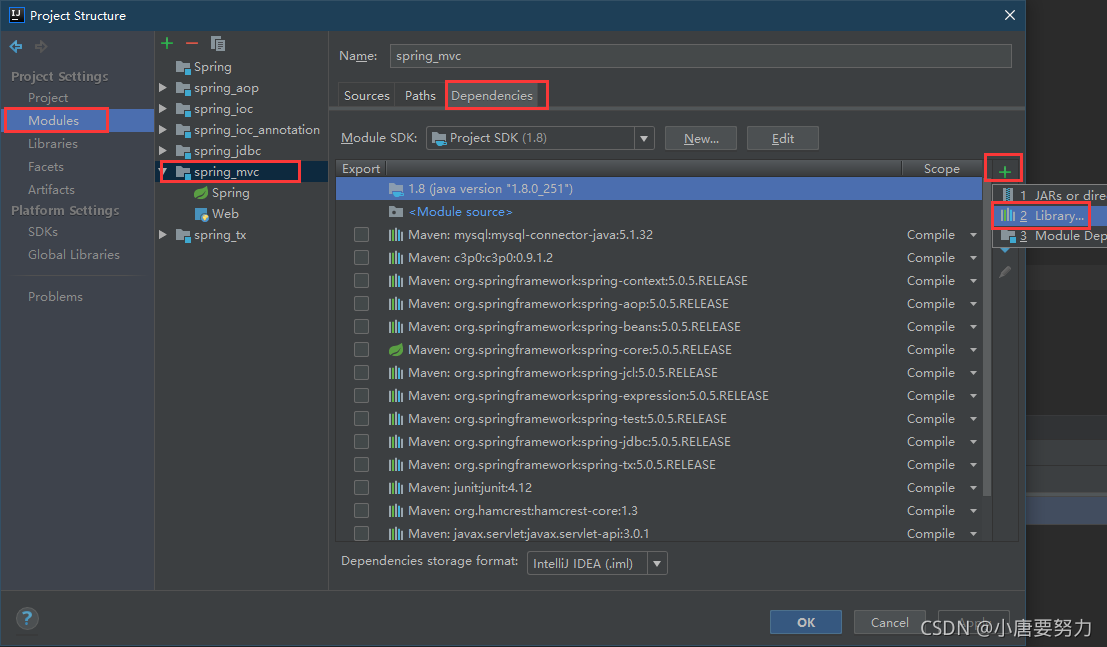1107x647 pixels.
Task: Click the edit pencil icon beside the dependencies
Action: pos(1005,272)
